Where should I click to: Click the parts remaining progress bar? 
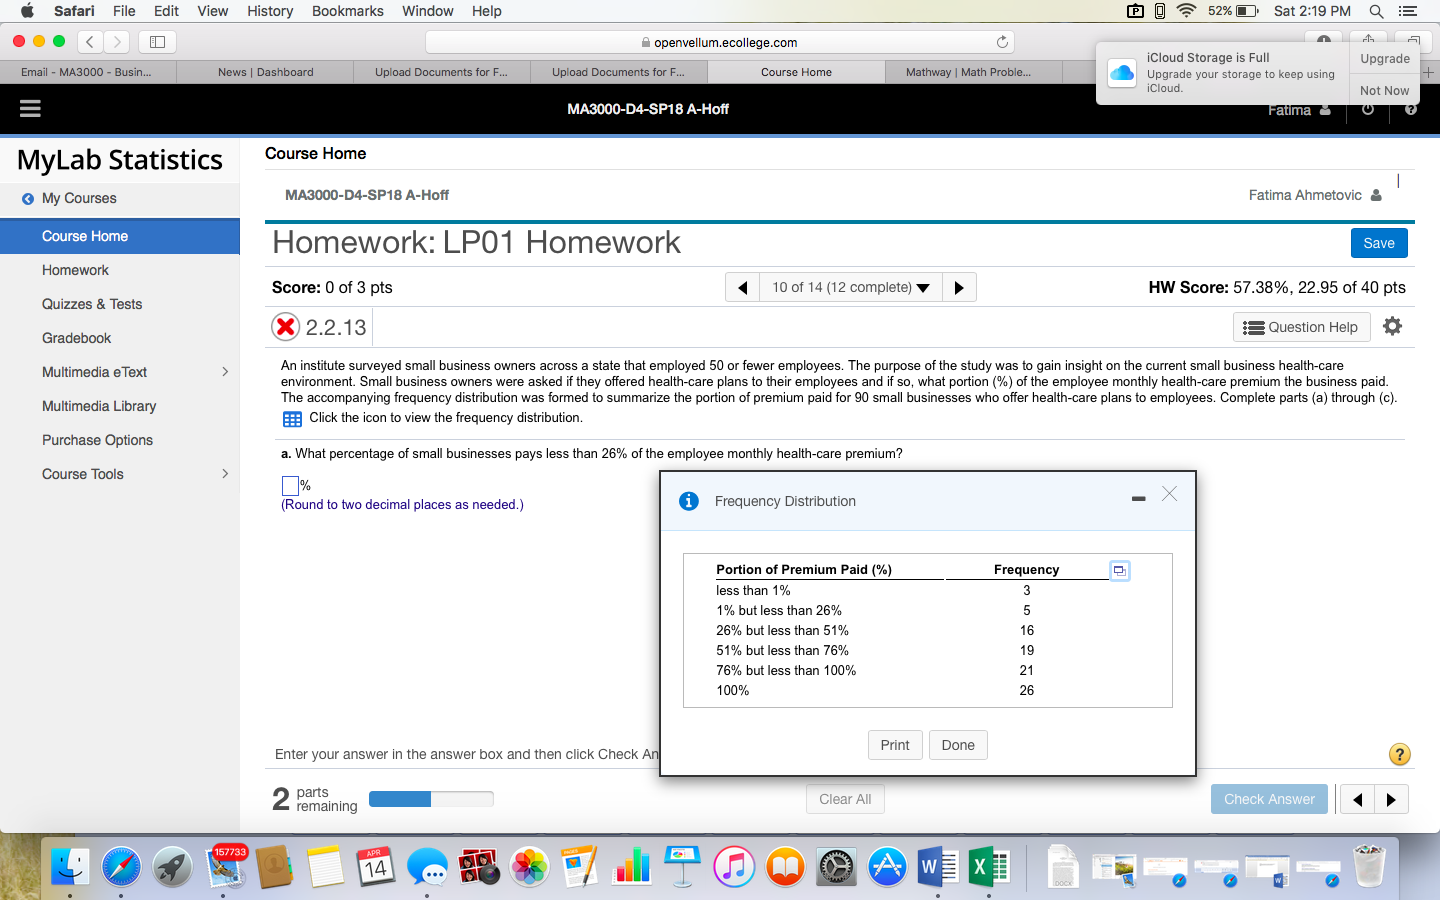(x=431, y=799)
